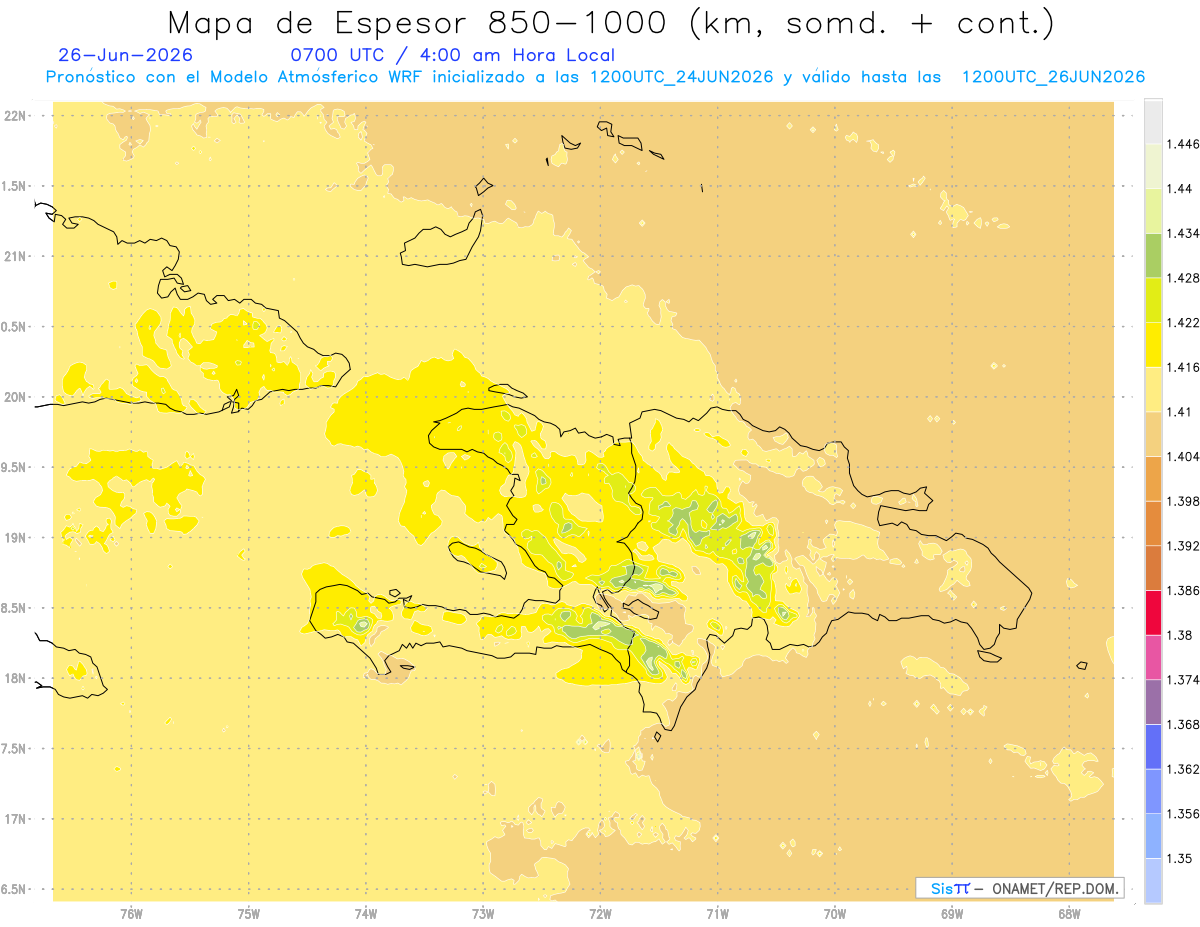The image size is (1200, 927).
Task: Click the legend value '1.374'
Action: [x=1184, y=680]
